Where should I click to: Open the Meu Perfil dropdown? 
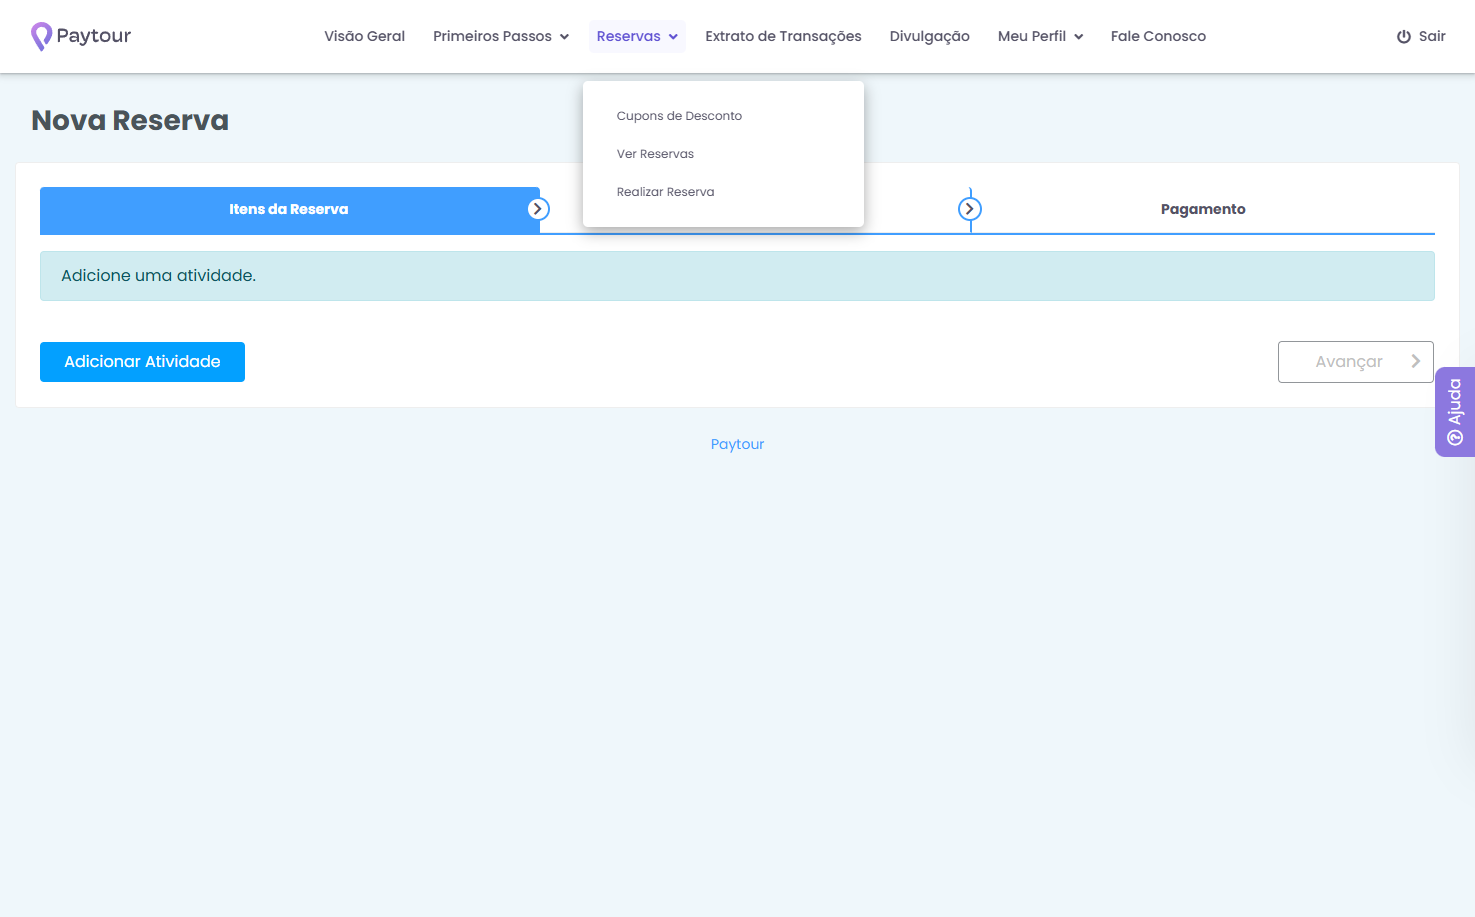[x=1040, y=36]
